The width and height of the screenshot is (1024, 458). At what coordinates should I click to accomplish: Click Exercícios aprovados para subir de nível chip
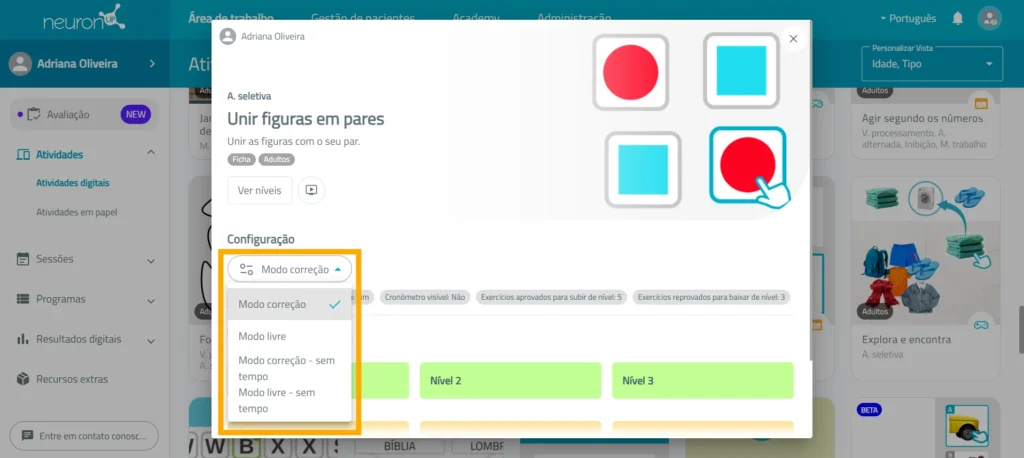552,297
